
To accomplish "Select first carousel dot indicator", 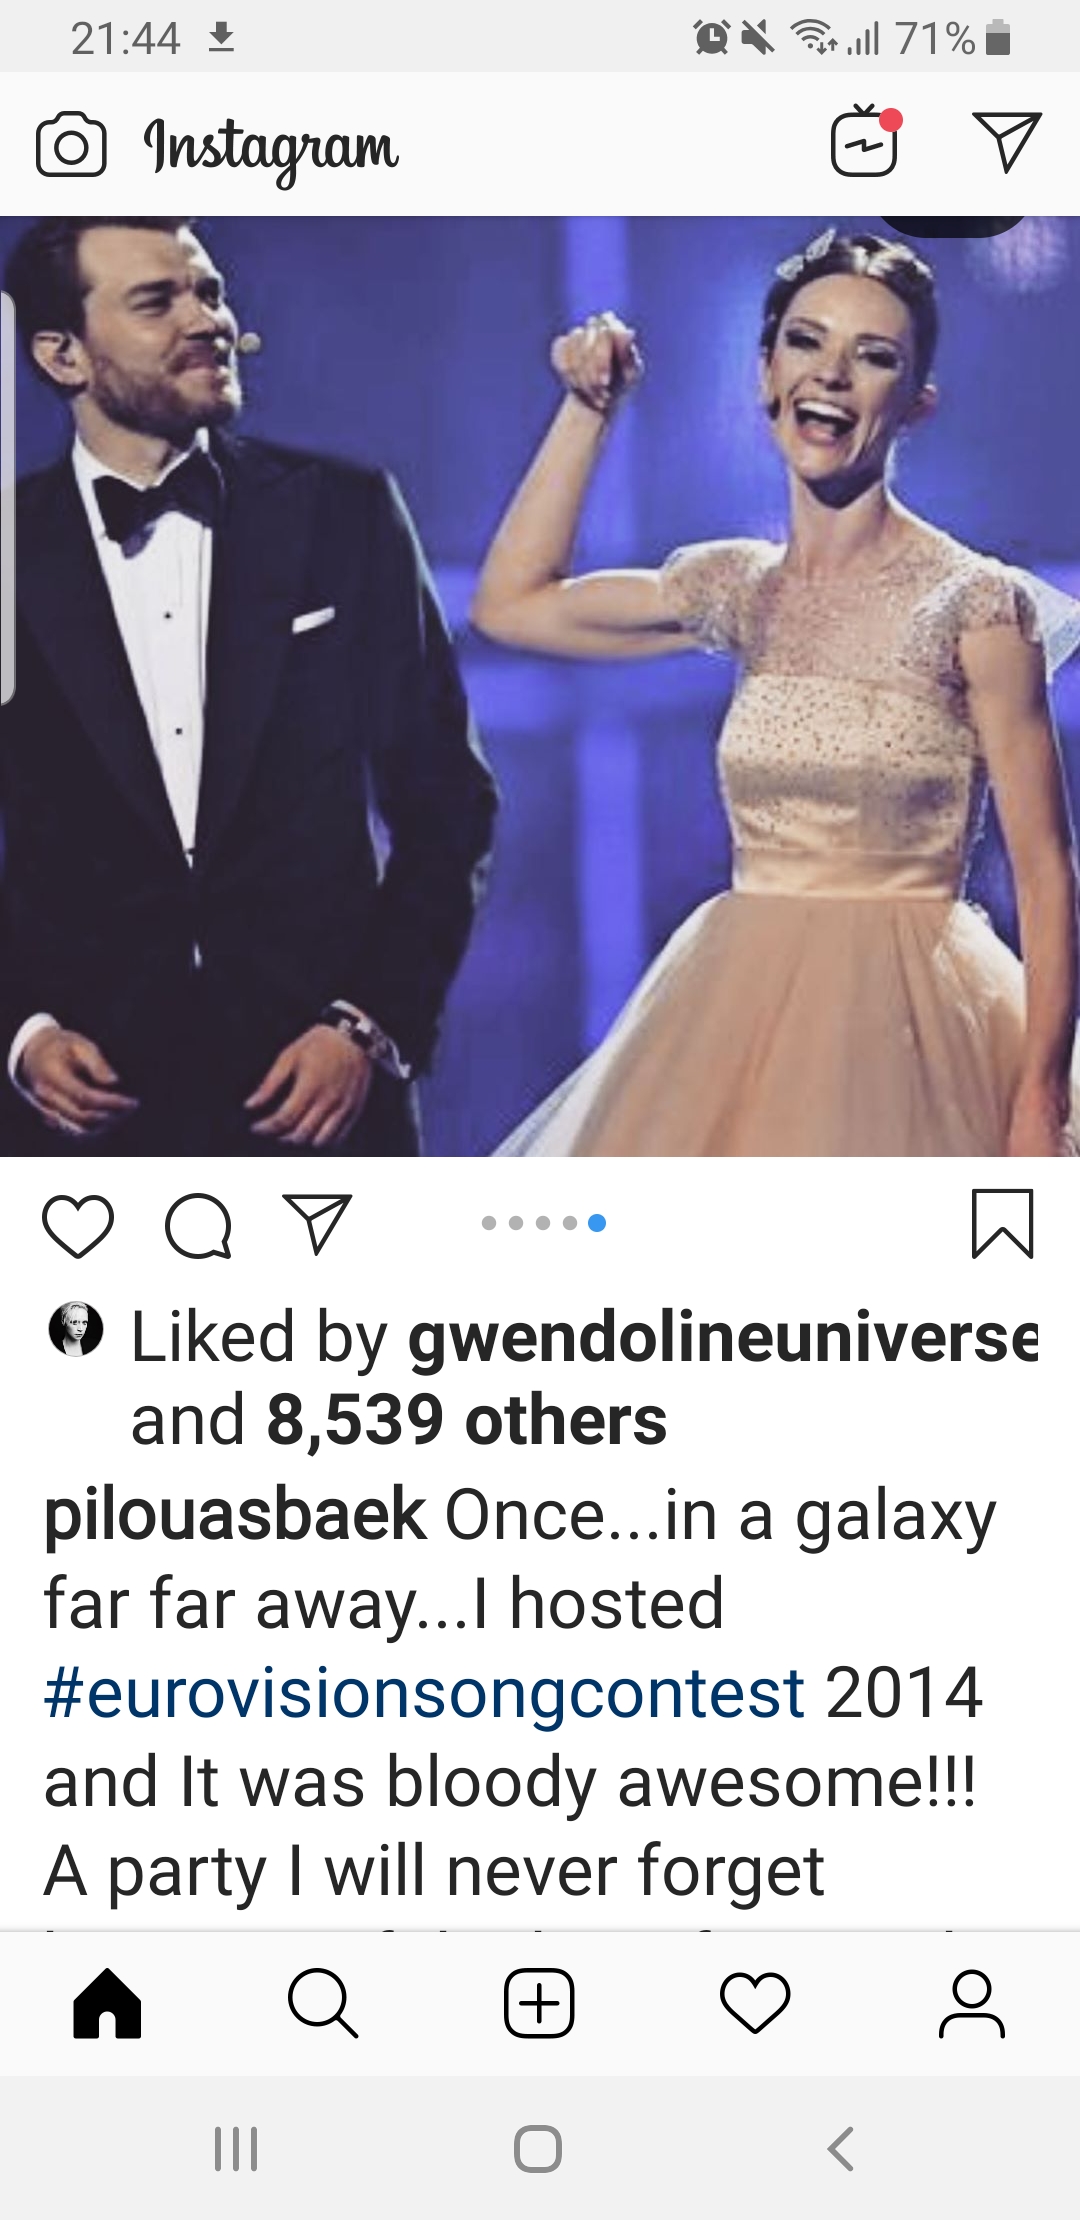I will coord(489,1223).
